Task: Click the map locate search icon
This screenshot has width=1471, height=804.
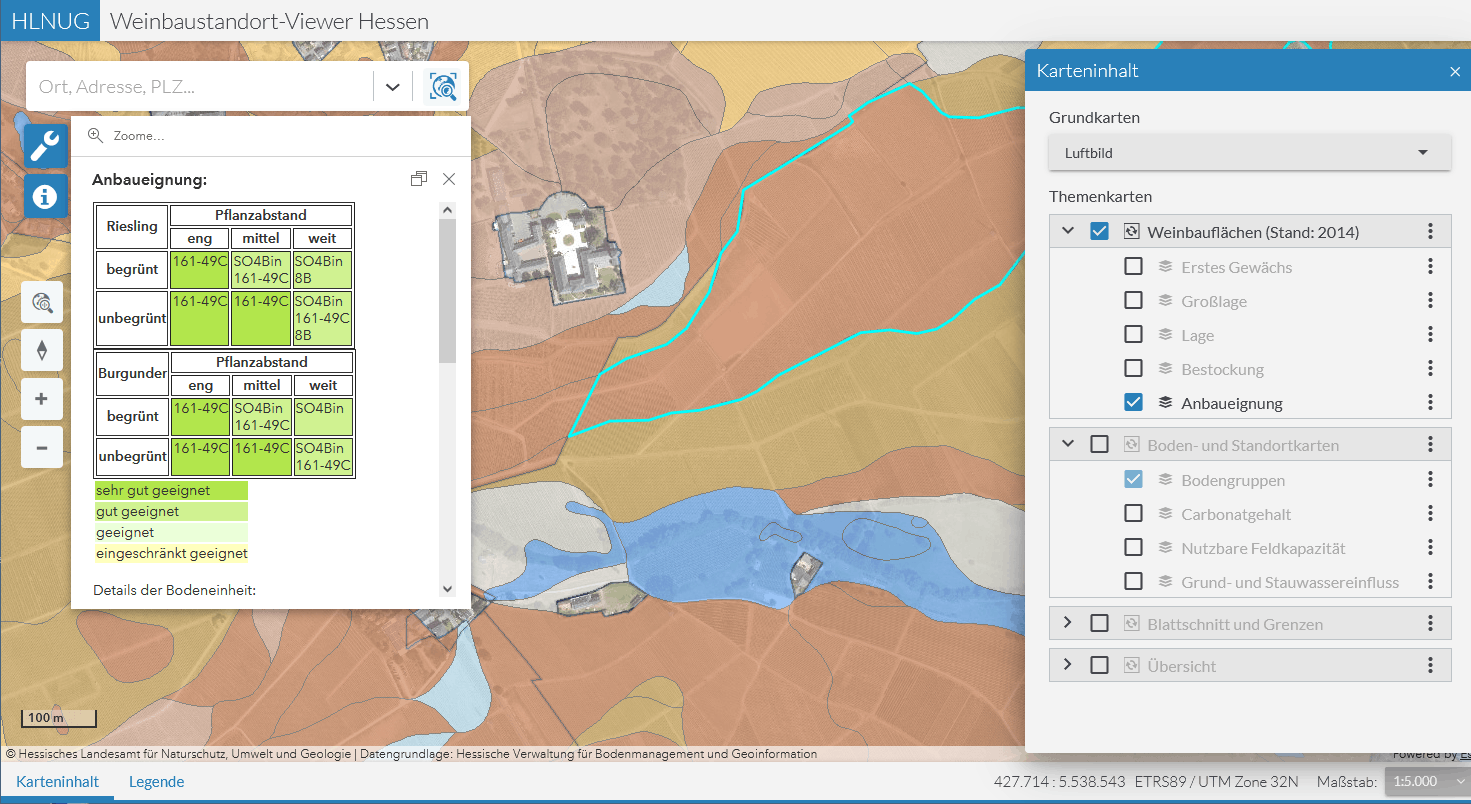Action: pos(443,87)
